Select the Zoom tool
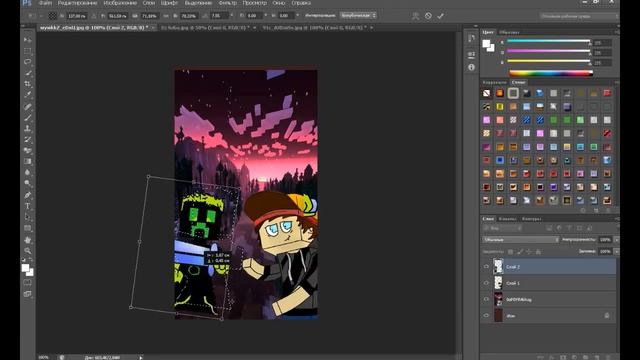The image size is (640, 360). [x=27, y=251]
